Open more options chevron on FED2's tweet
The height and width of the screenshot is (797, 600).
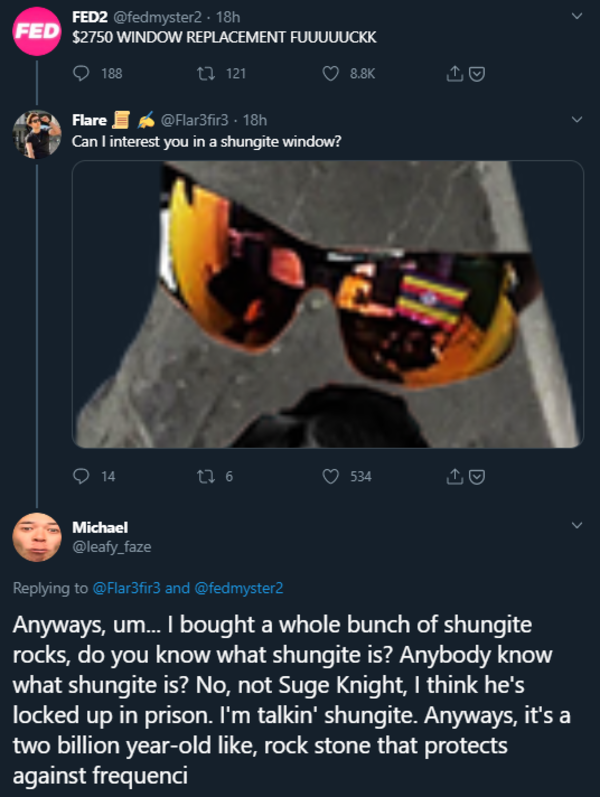click(576, 17)
